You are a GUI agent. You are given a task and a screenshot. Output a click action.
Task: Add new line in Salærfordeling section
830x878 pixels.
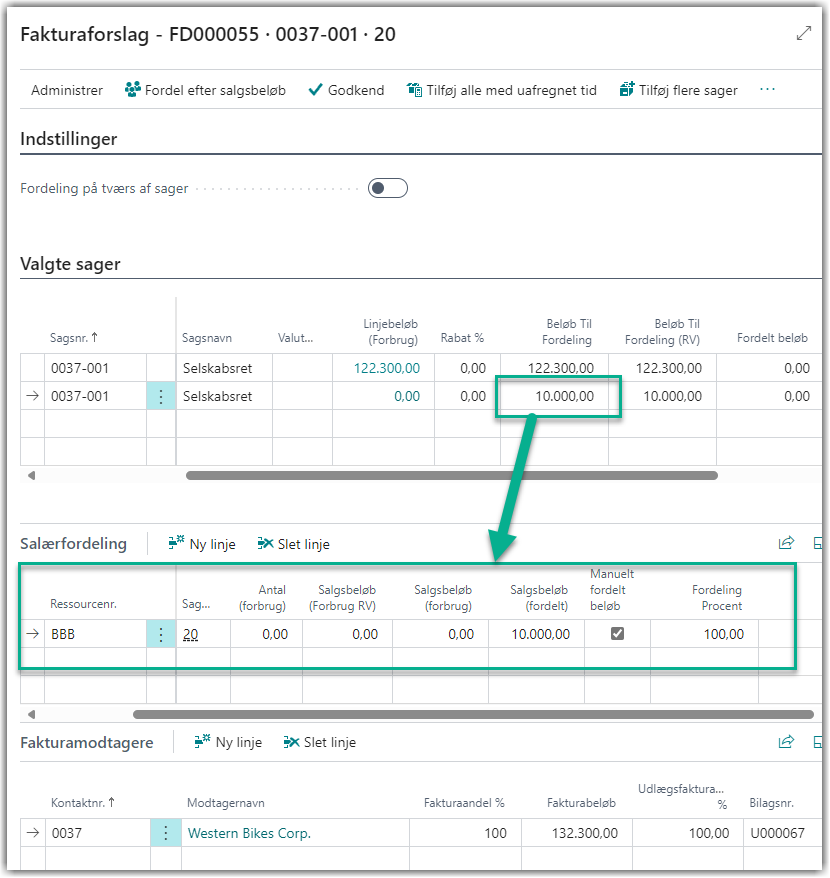[x=202, y=544]
